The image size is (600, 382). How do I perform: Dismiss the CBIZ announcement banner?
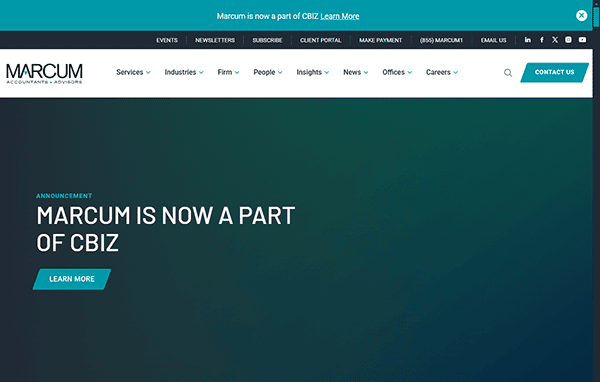(581, 15)
